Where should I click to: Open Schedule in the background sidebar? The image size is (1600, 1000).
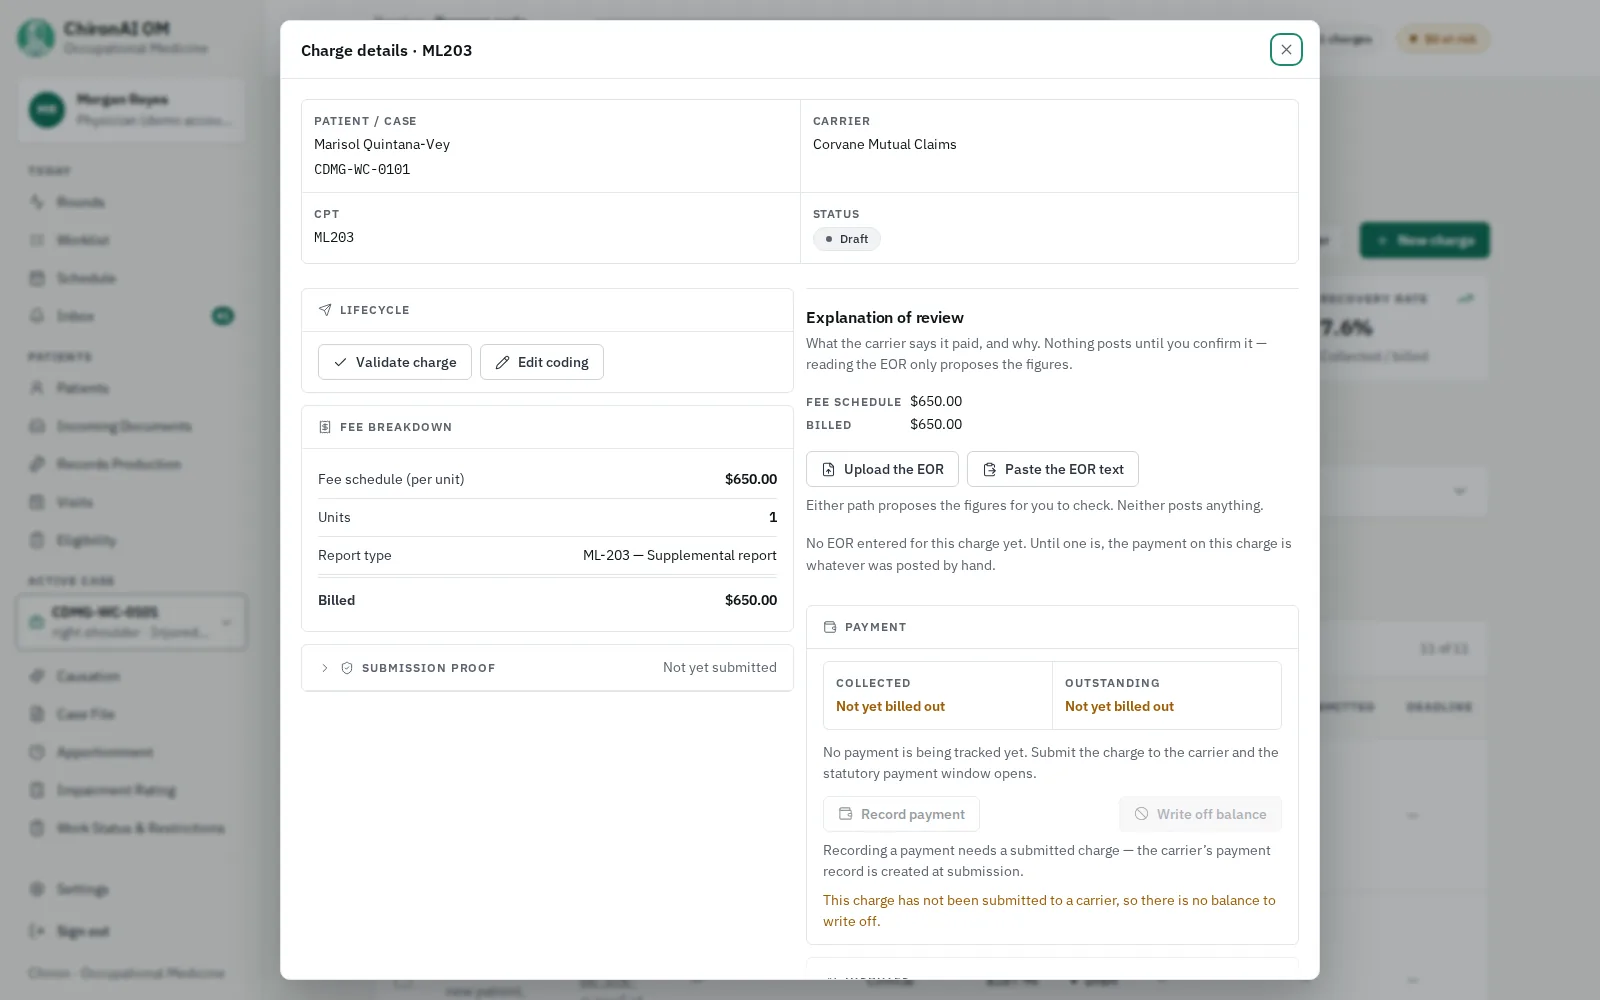[x=85, y=278]
